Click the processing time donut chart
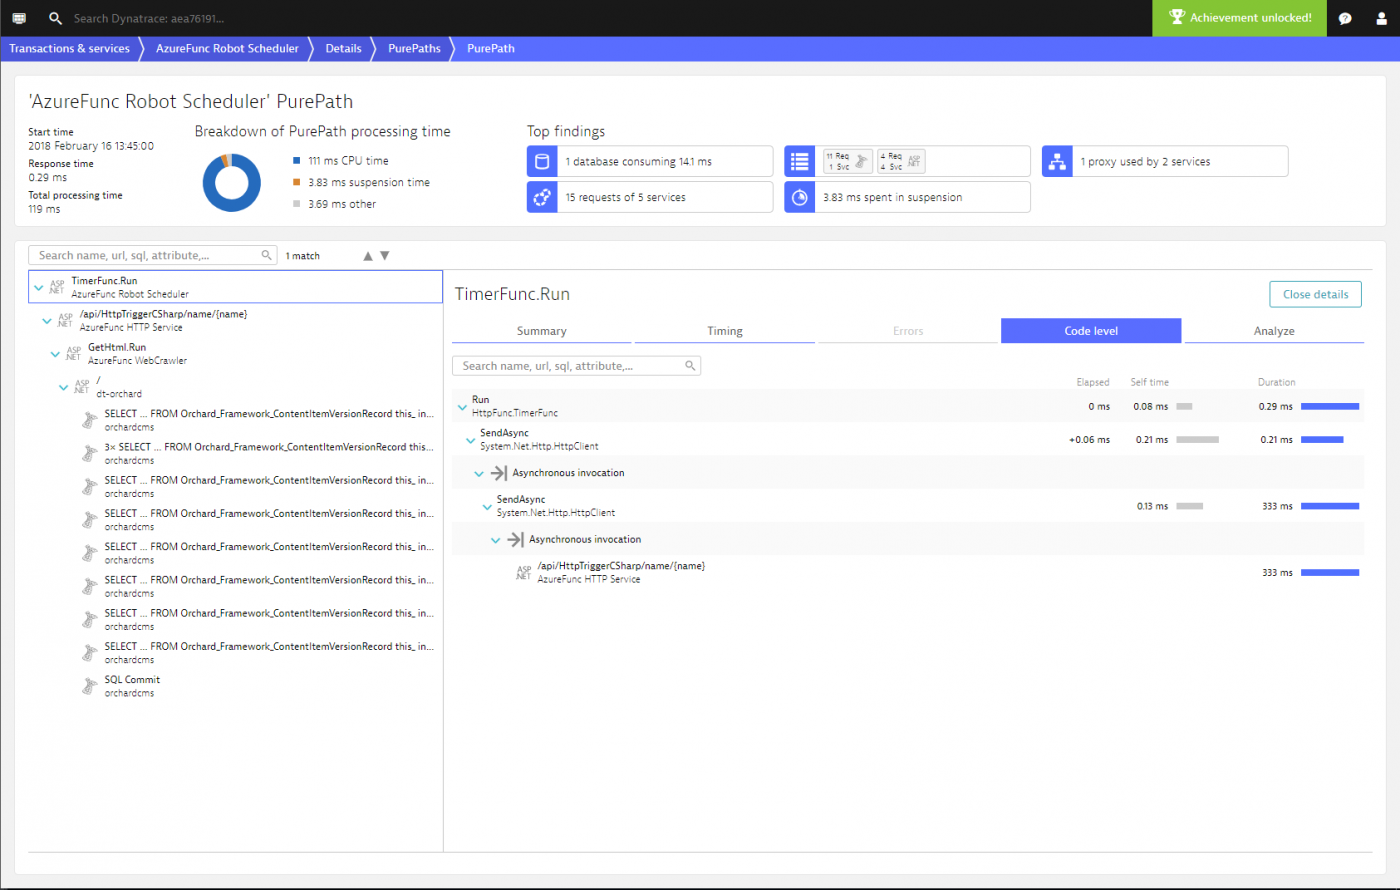 (232, 182)
